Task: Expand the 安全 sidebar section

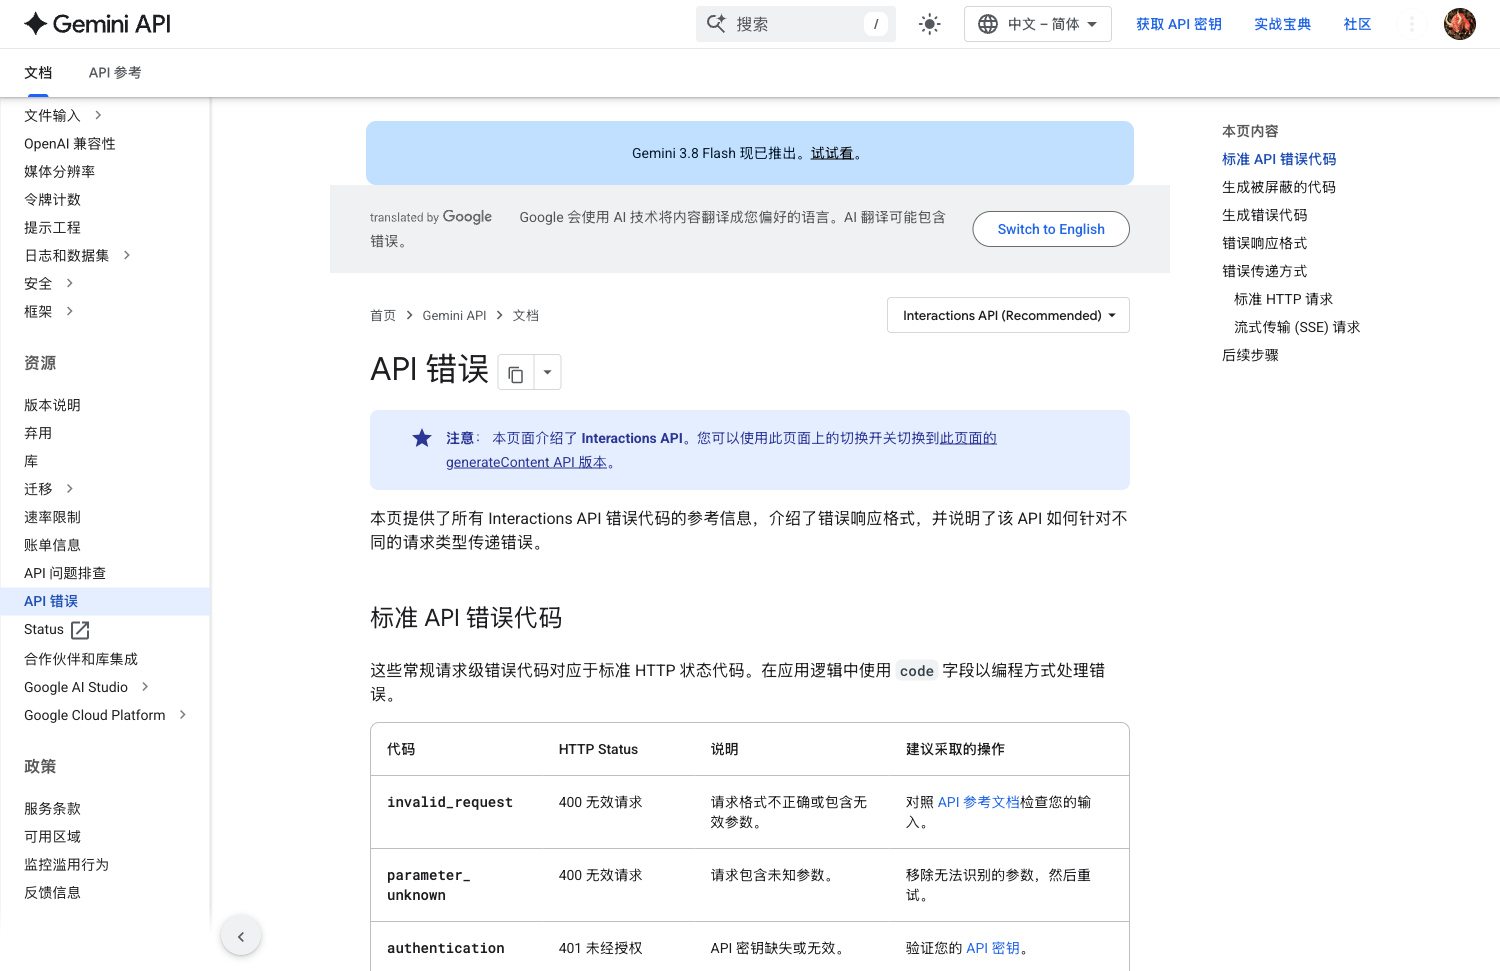Action: point(70,284)
